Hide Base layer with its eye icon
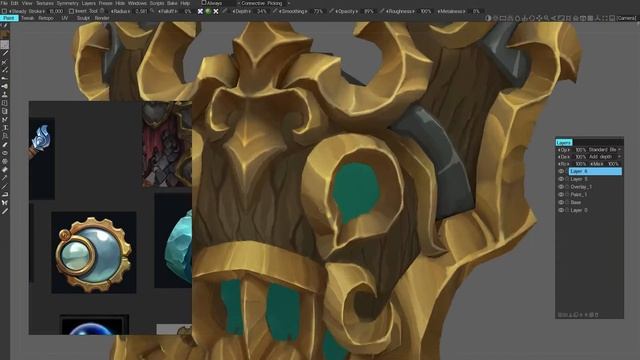This screenshot has width=640, height=360. click(x=561, y=202)
